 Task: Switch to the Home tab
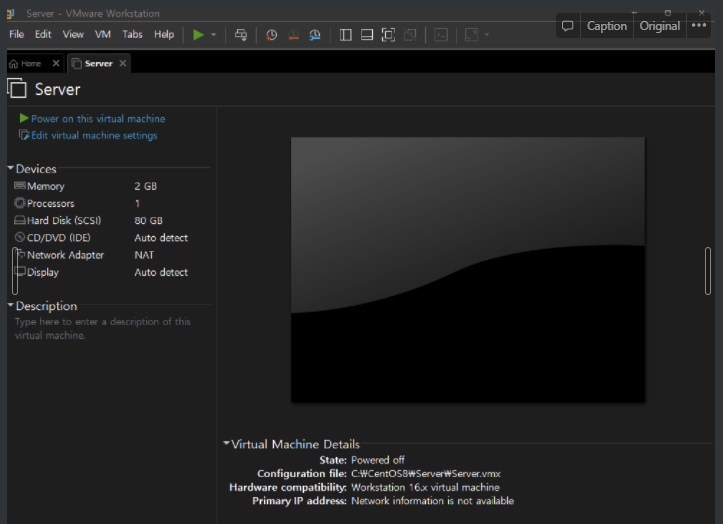click(31, 64)
